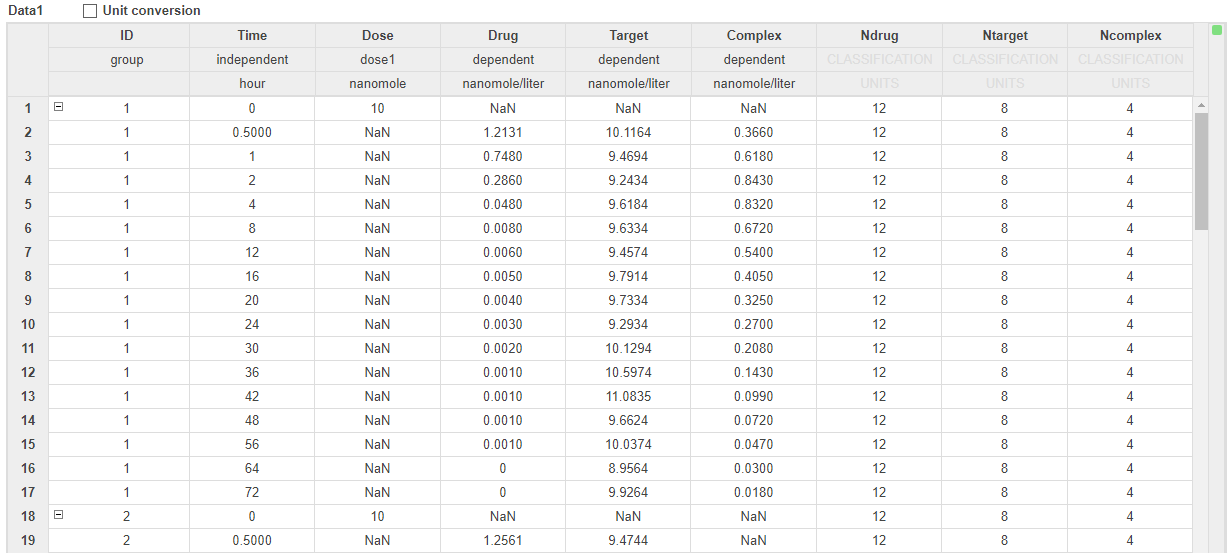Viewport: 1227px width, 553px height.
Task: Select the Target column header
Action: (x=628, y=36)
